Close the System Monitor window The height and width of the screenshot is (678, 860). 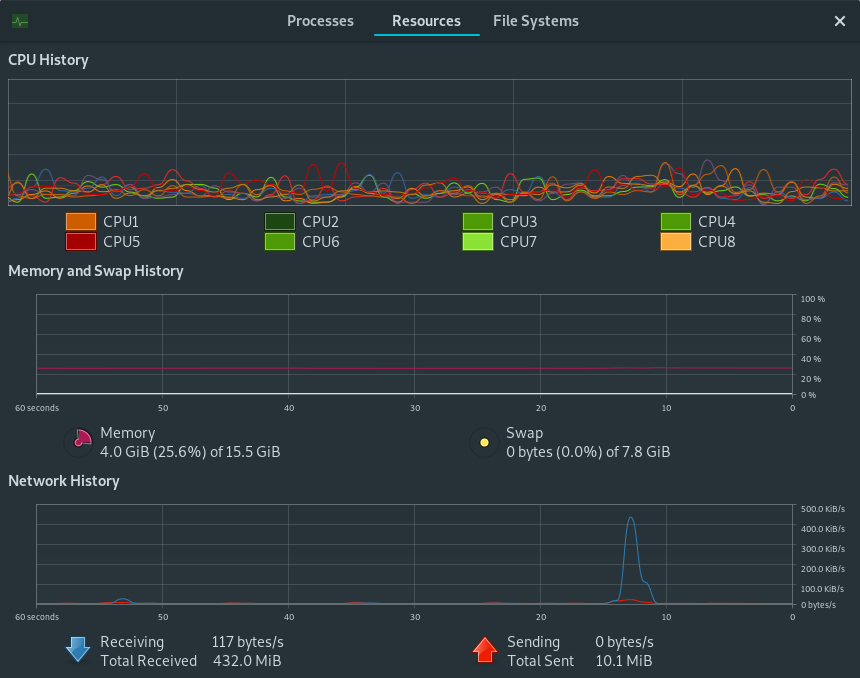click(840, 21)
